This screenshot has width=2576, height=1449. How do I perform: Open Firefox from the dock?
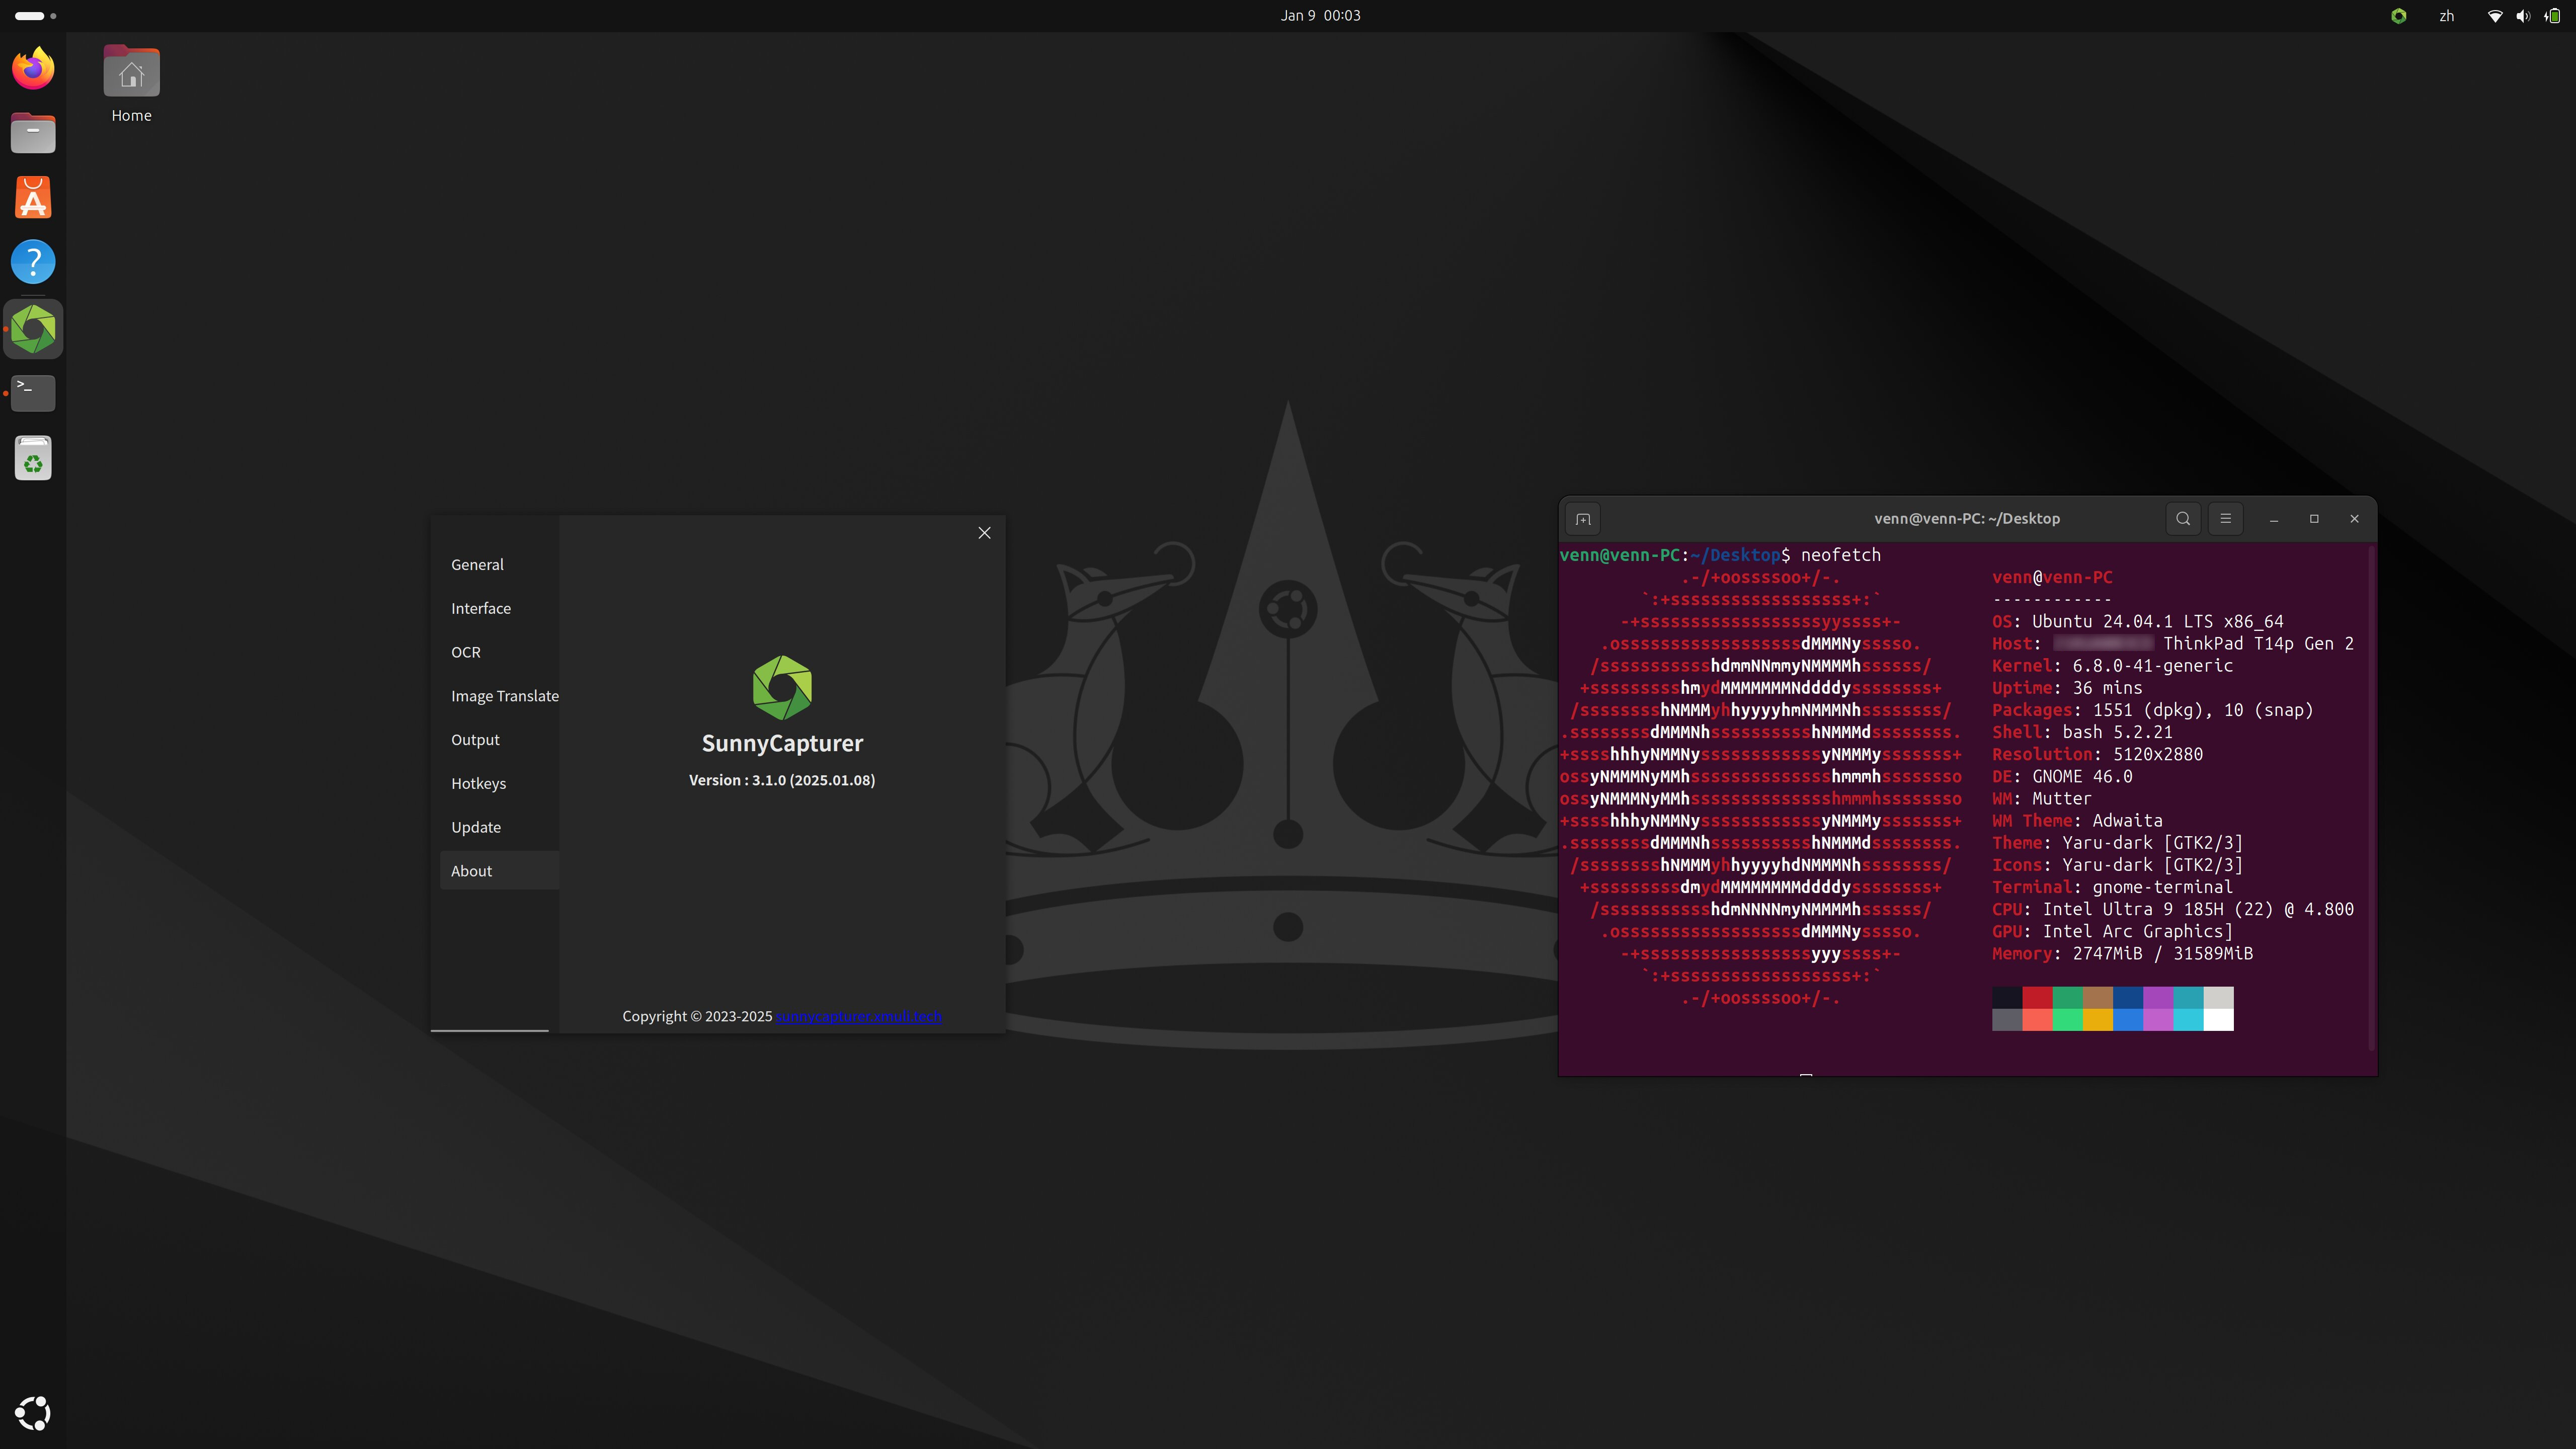click(x=33, y=68)
